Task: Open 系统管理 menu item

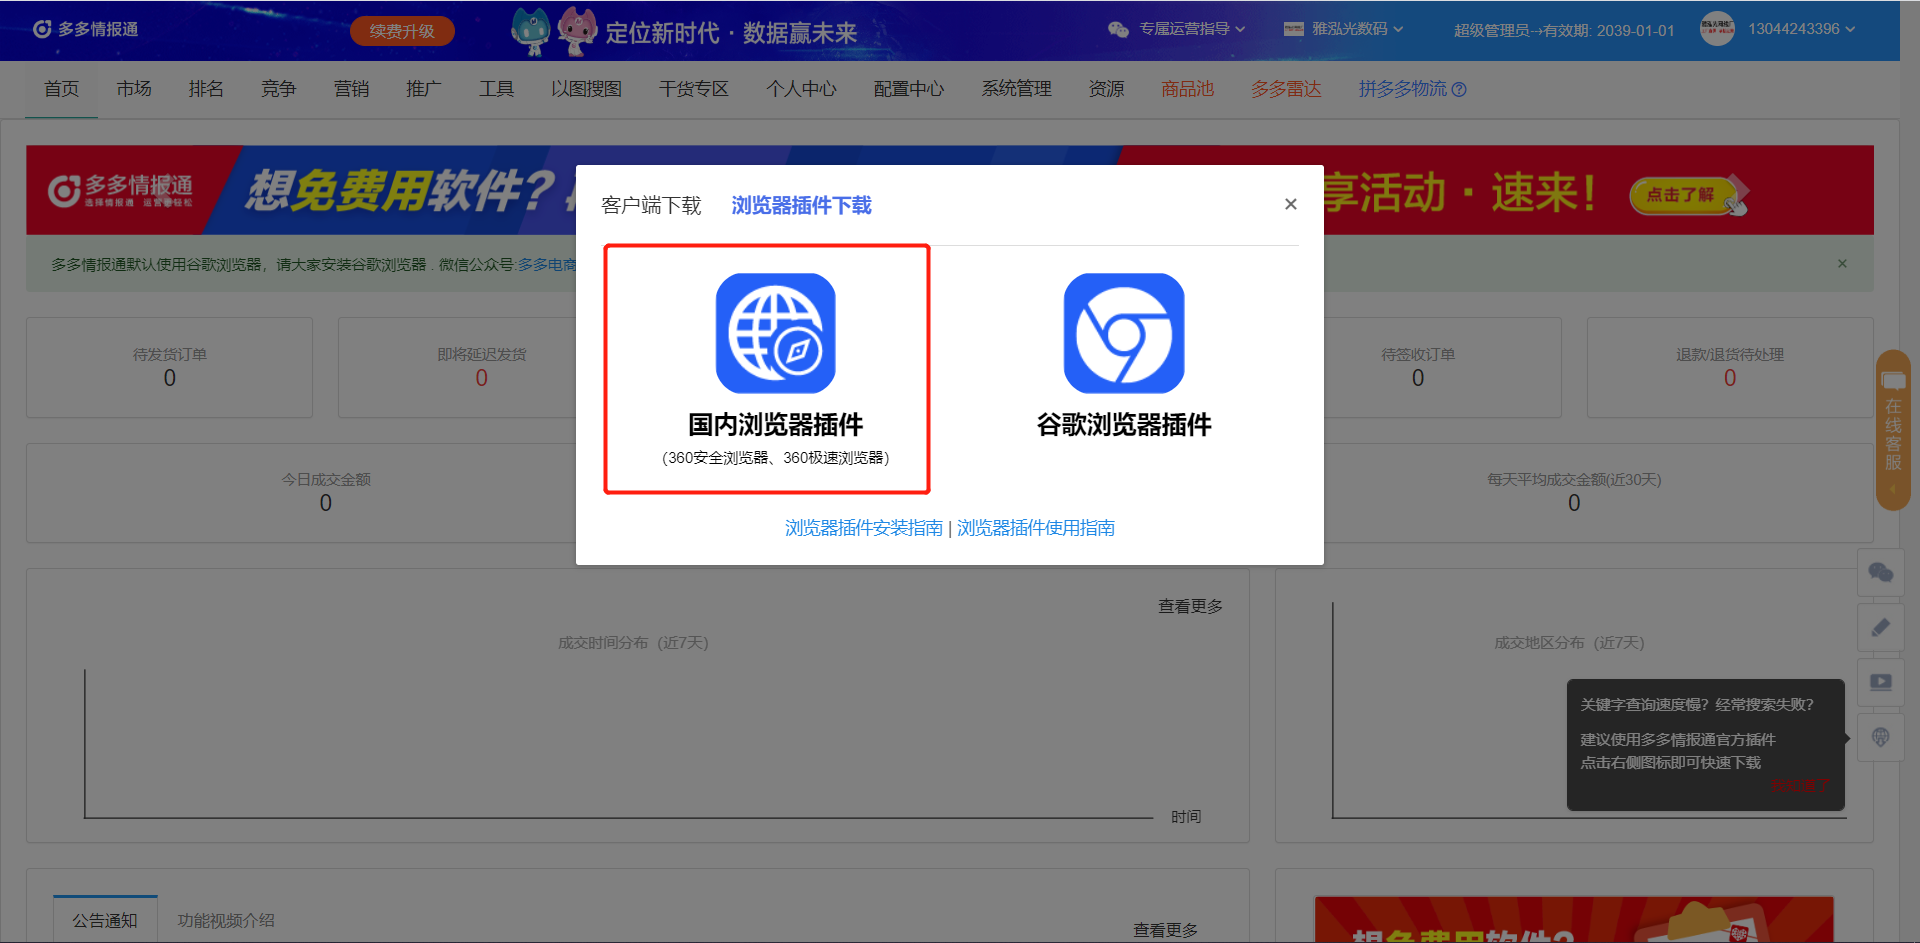Action: (1016, 89)
